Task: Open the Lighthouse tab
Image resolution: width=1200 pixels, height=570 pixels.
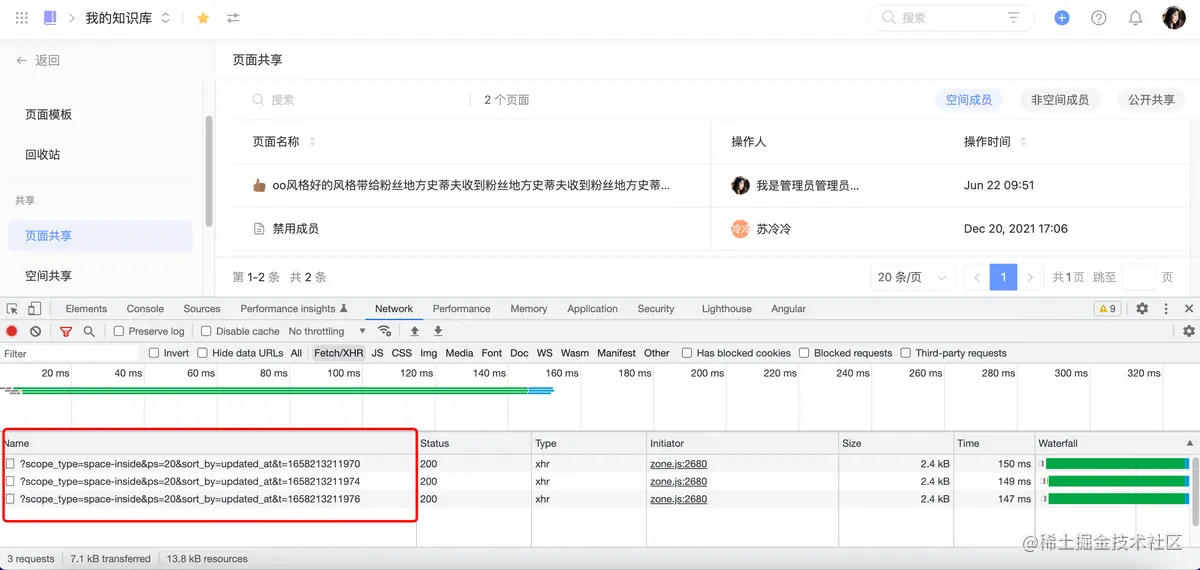Action: (x=727, y=309)
